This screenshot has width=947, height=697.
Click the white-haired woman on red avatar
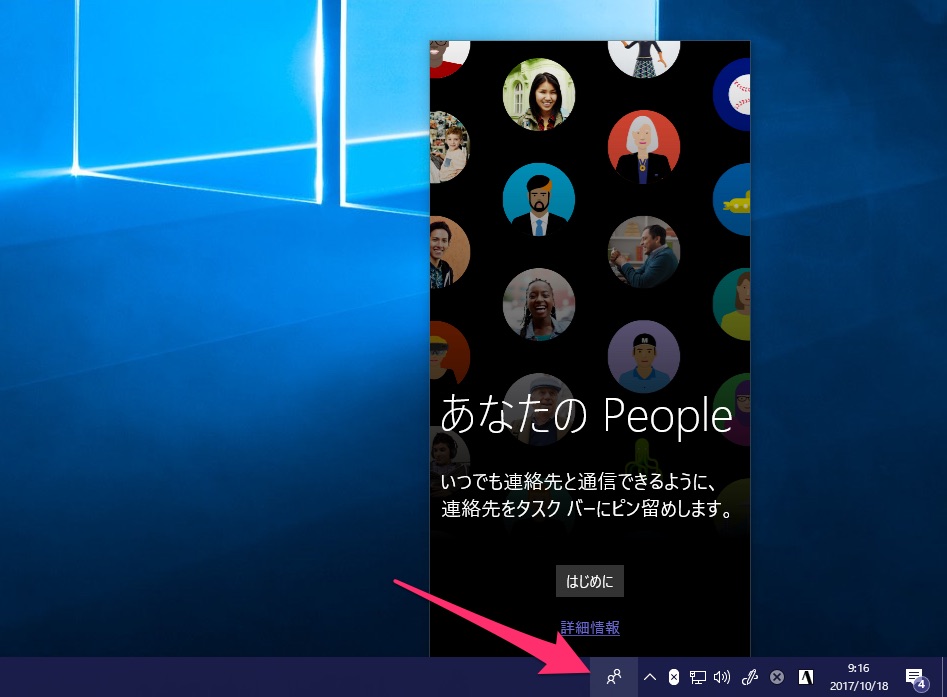click(644, 147)
